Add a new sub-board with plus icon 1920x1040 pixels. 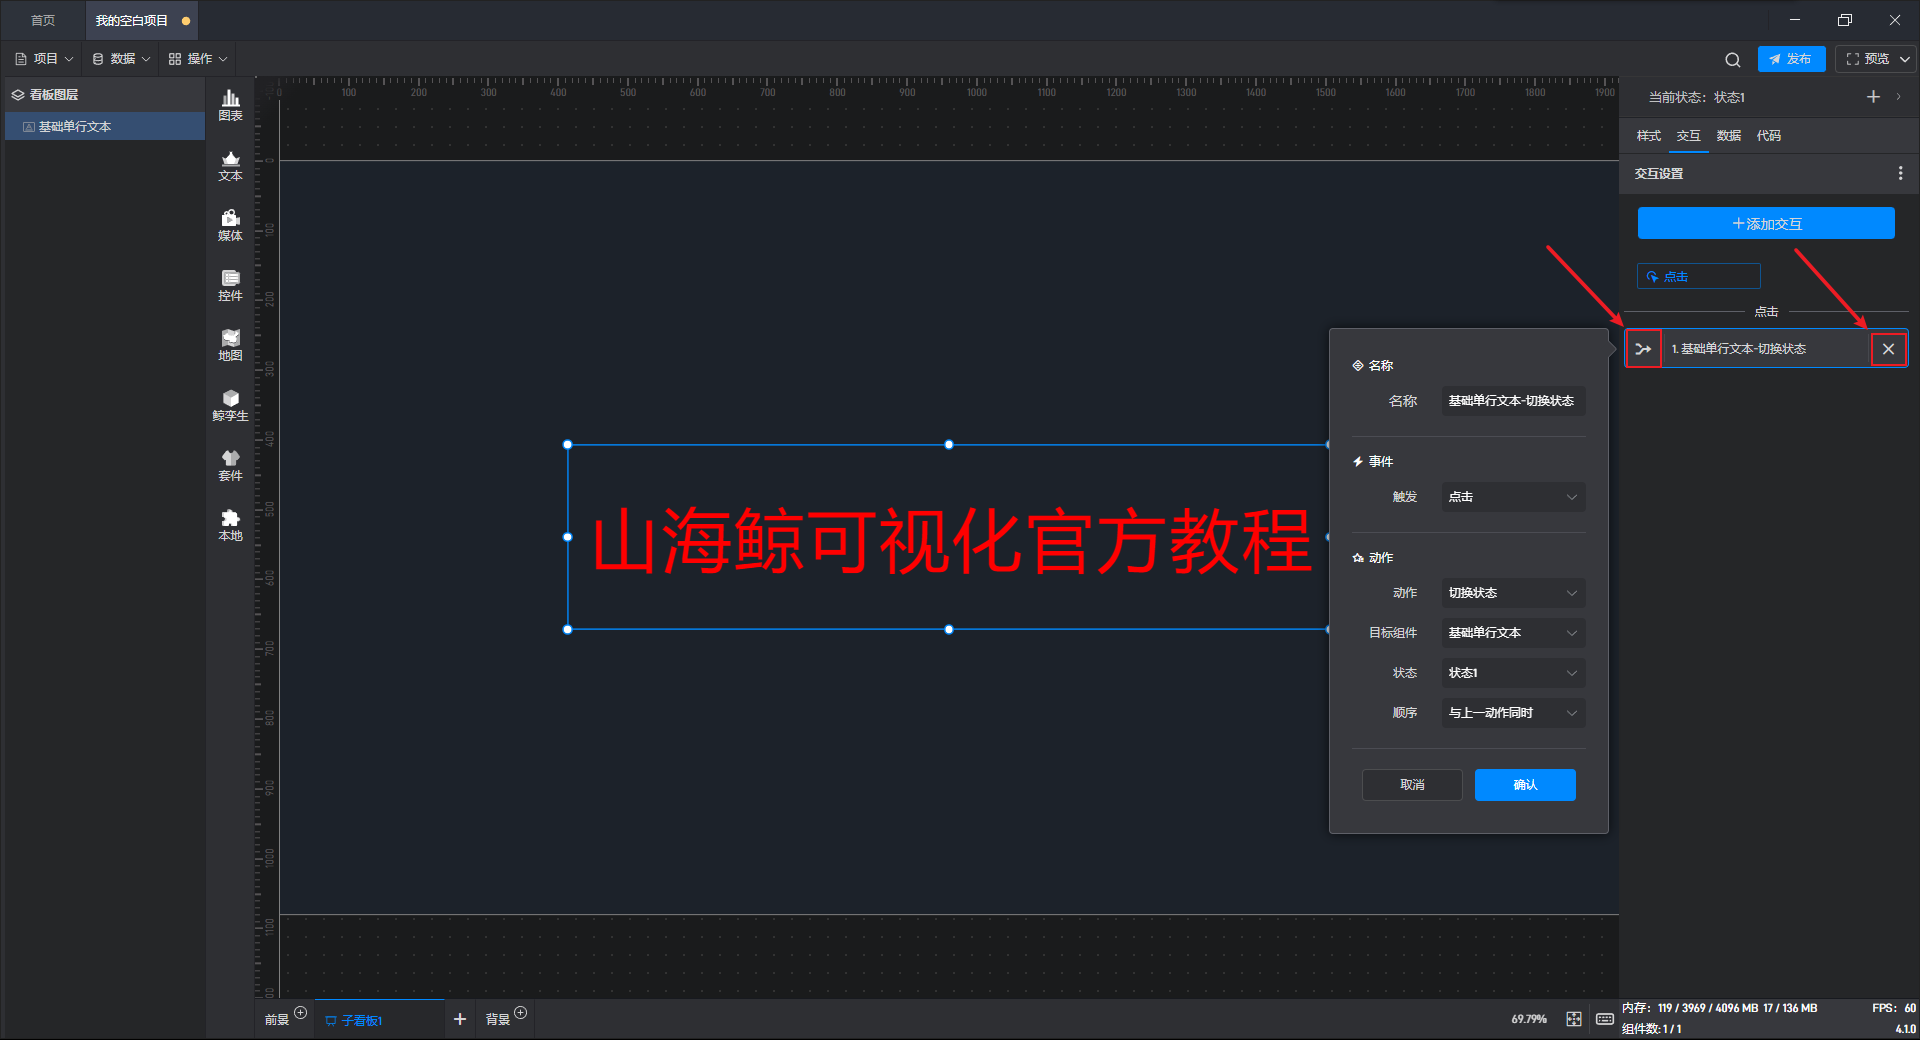click(460, 1019)
